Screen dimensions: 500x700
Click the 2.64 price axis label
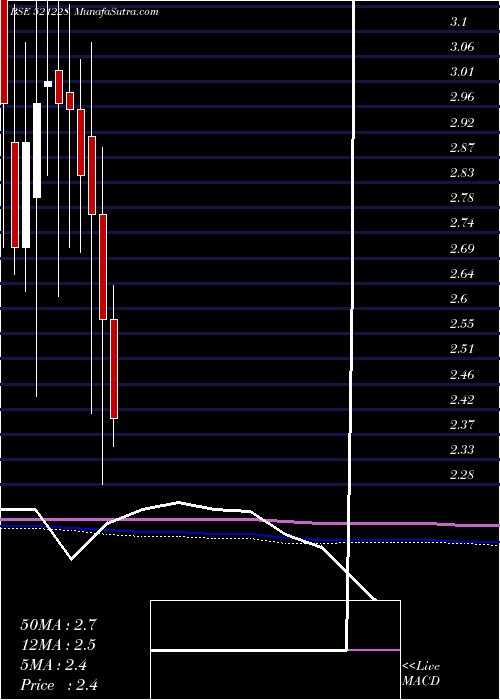(x=462, y=274)
